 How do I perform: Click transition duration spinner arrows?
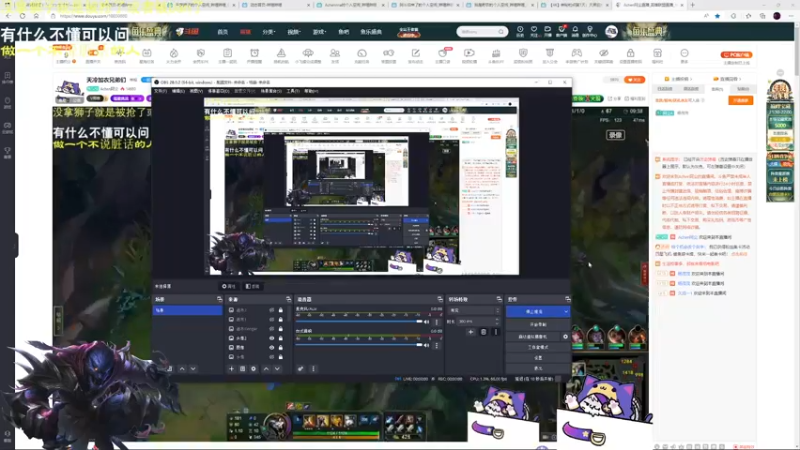[497, 321]
